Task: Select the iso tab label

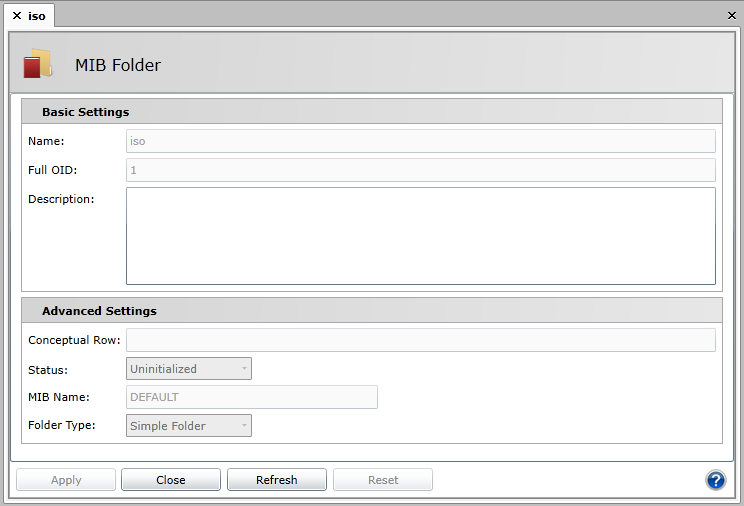Action: pos(37,16)
